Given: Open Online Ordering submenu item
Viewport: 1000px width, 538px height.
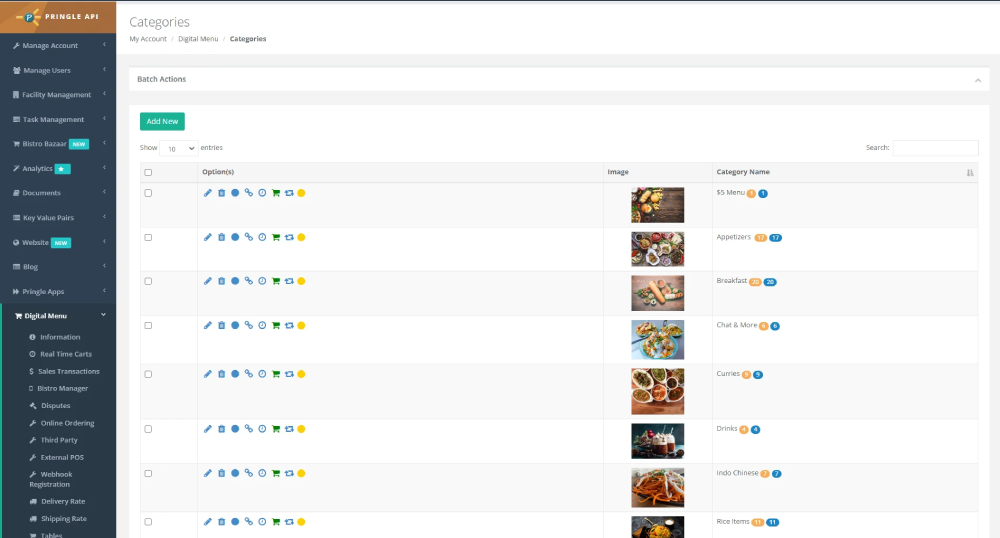Looking at the screenshot, I should [67, 423].
